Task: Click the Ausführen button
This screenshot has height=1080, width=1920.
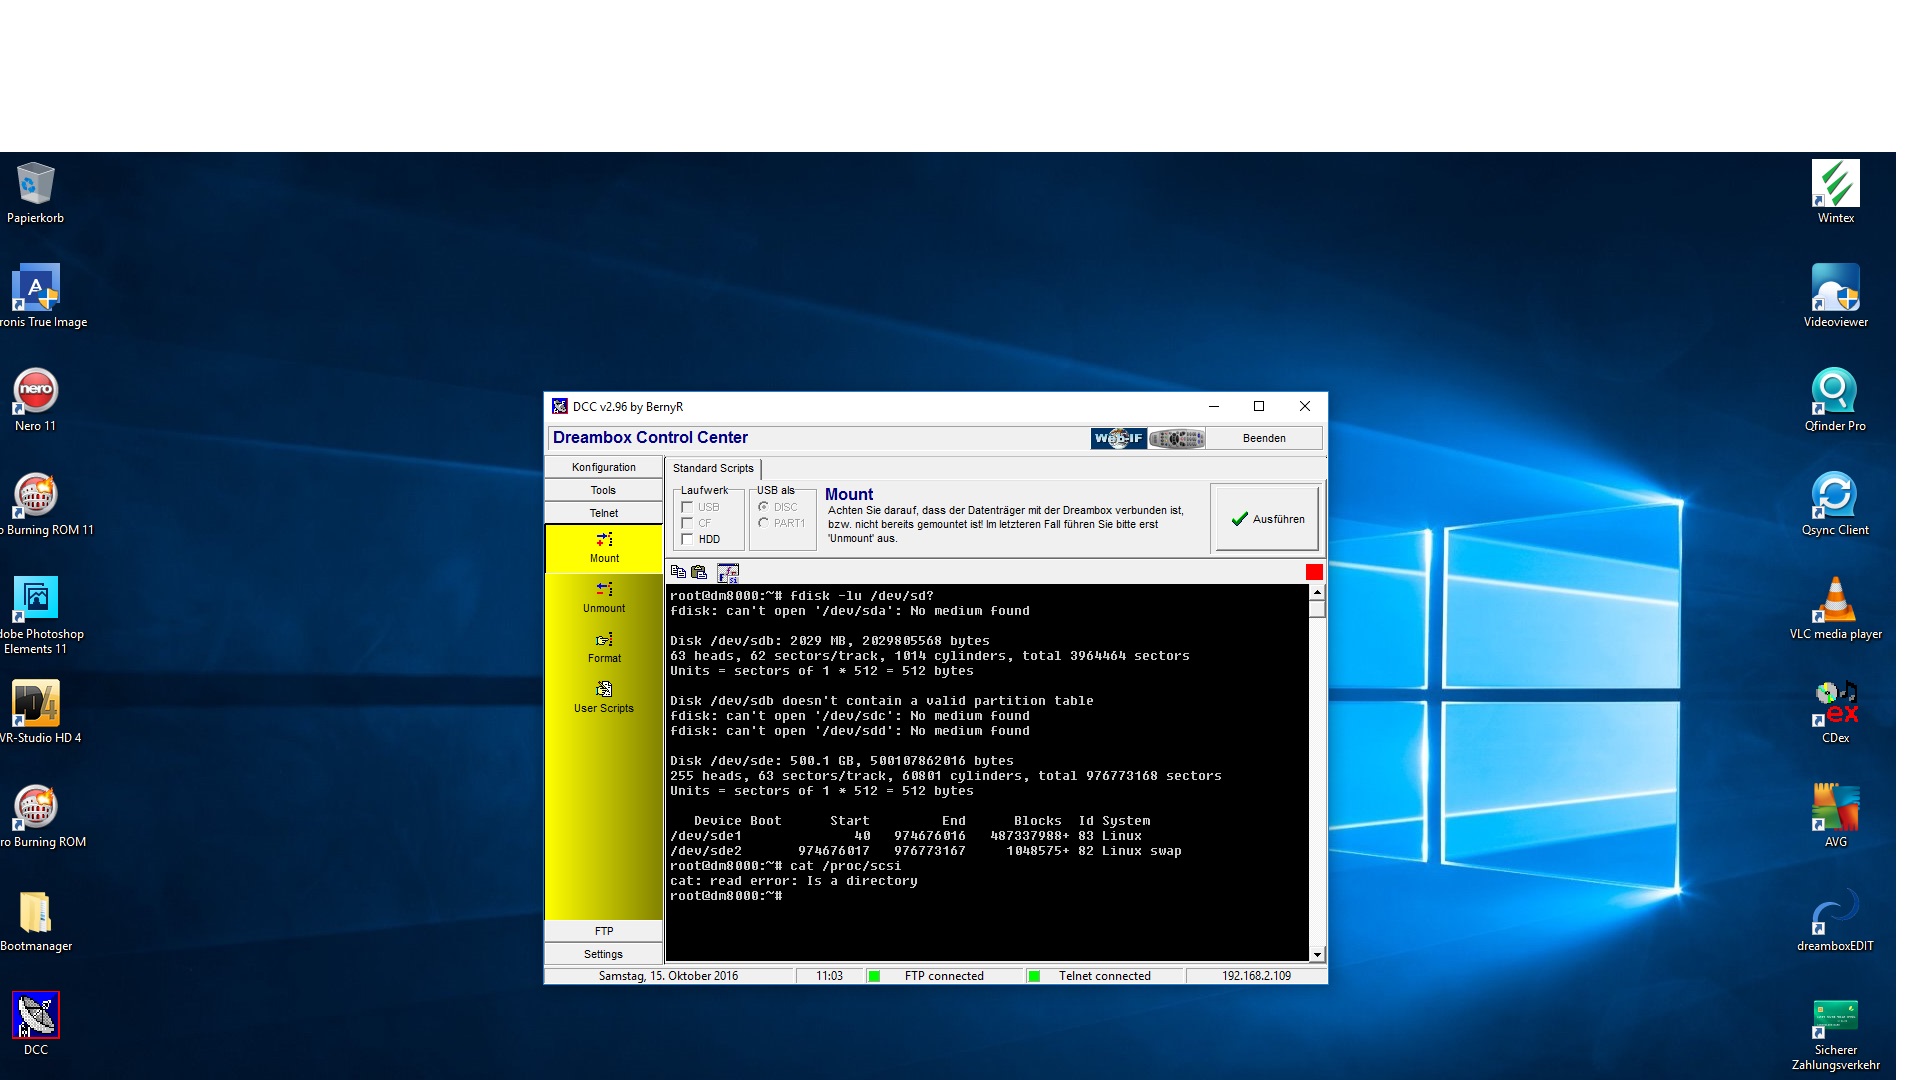Action: pos(1266,518)
